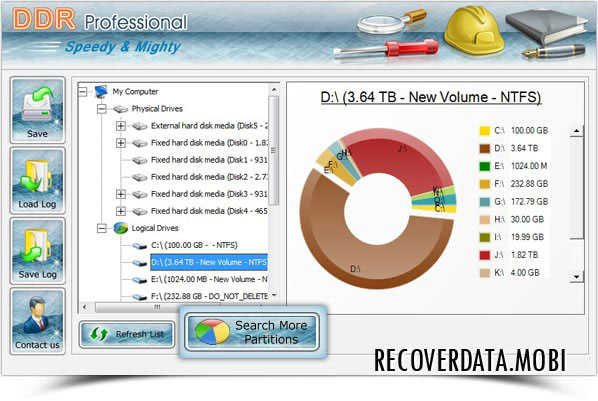The width and height of the screenshot is (598, 401).
Task: Select the E:\ (1024.00 MB) drive
Action: [x=209, y=279]
